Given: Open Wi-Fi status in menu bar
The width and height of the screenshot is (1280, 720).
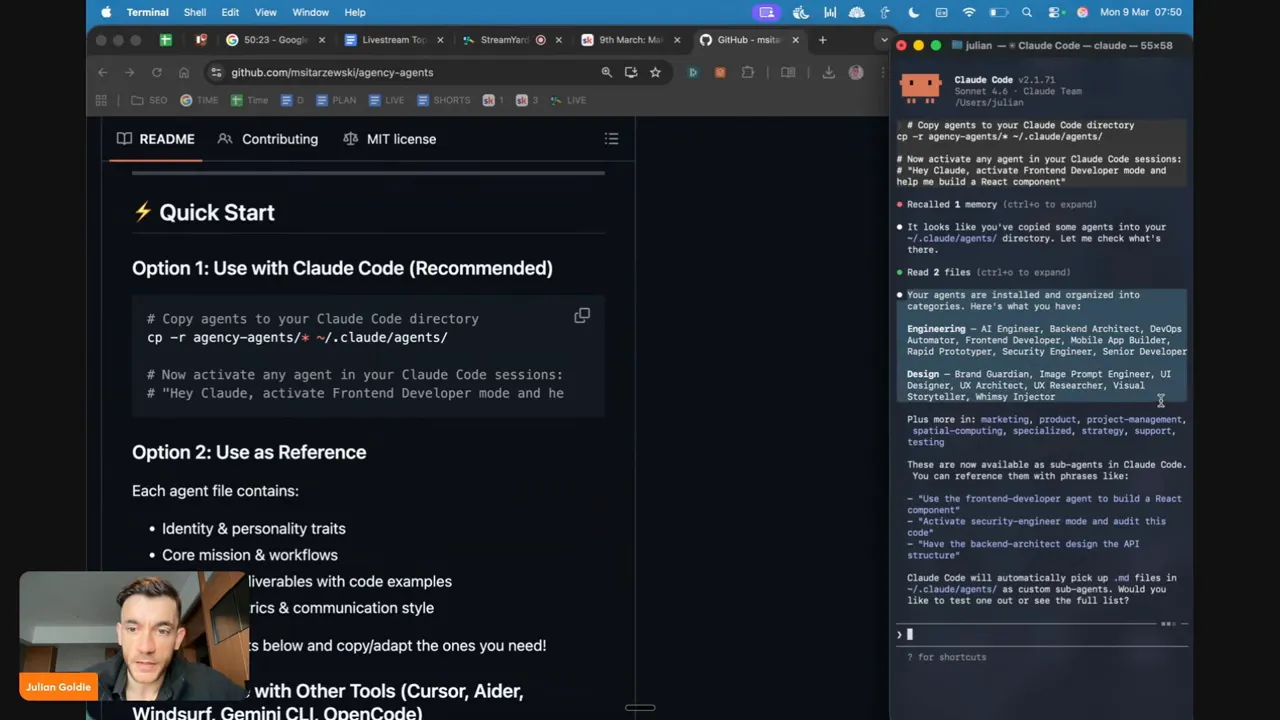Looking at the screenshot, I should pyautogui.click(x=969, y=12).
